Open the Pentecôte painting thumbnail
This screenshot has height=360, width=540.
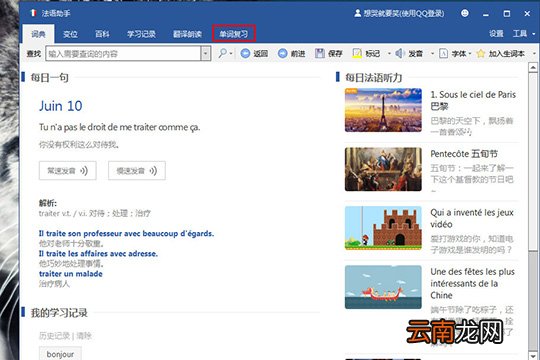point(383,169)
